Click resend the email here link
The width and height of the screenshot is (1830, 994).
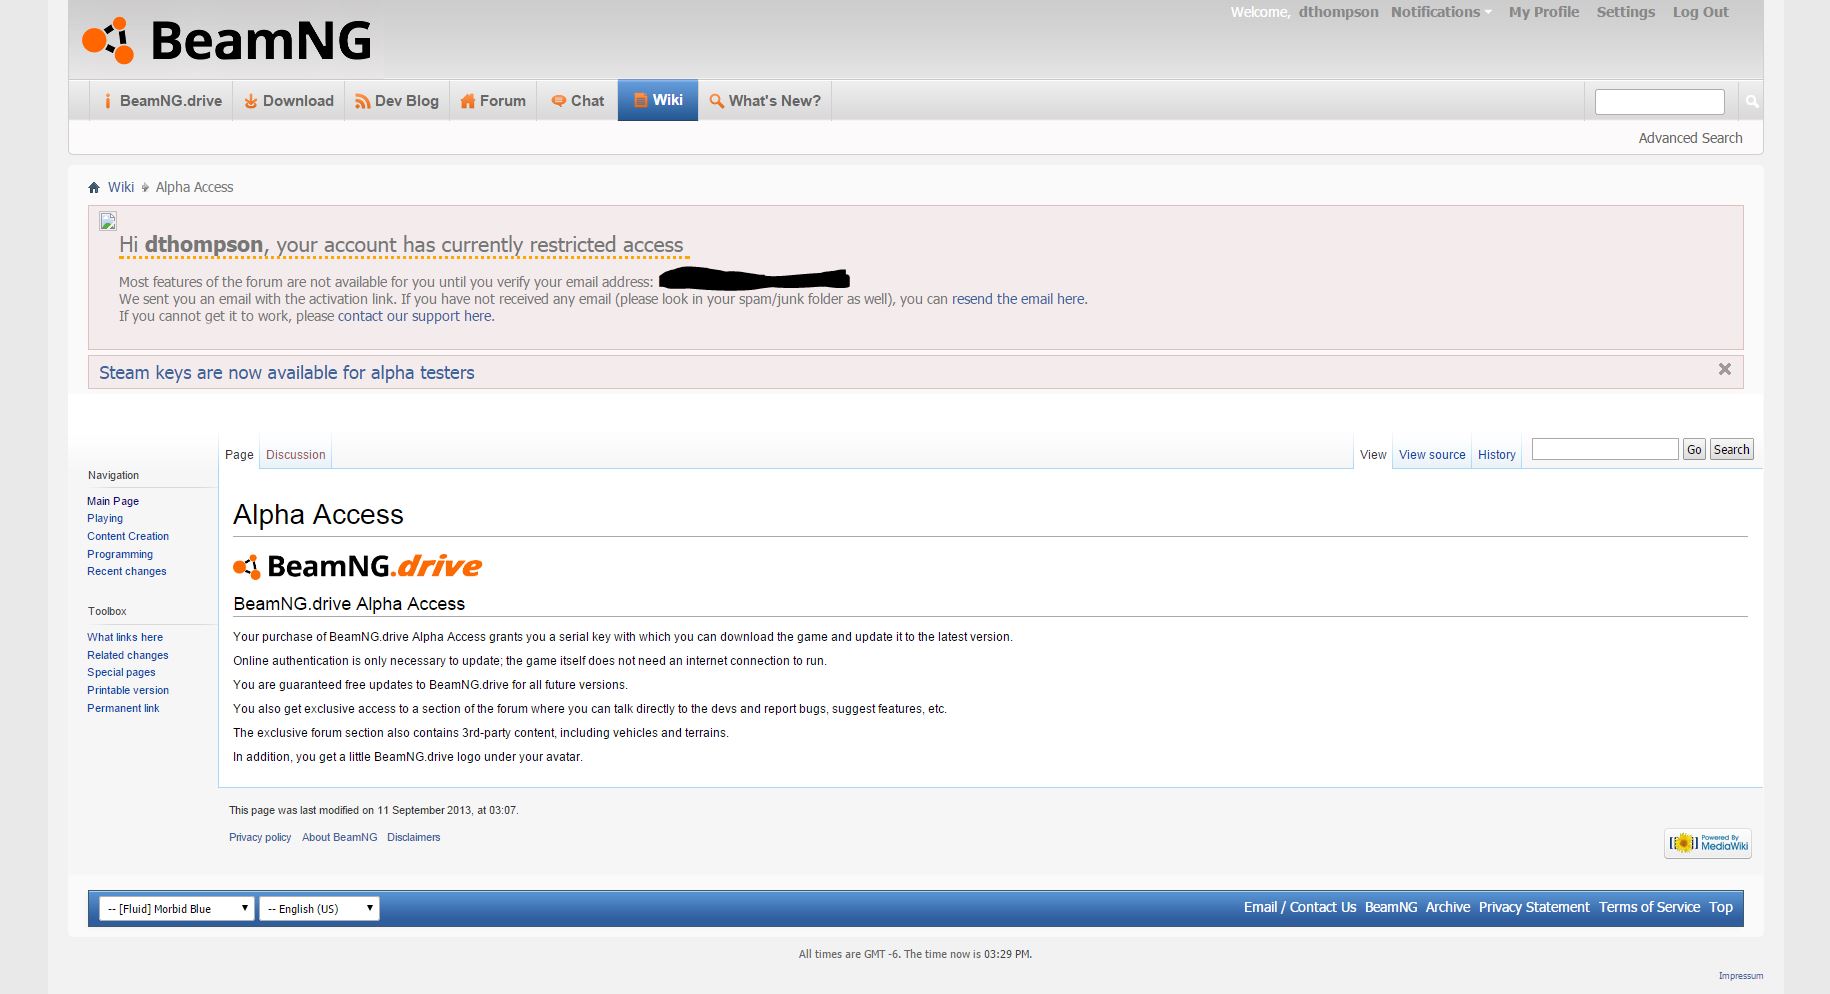1018,299
